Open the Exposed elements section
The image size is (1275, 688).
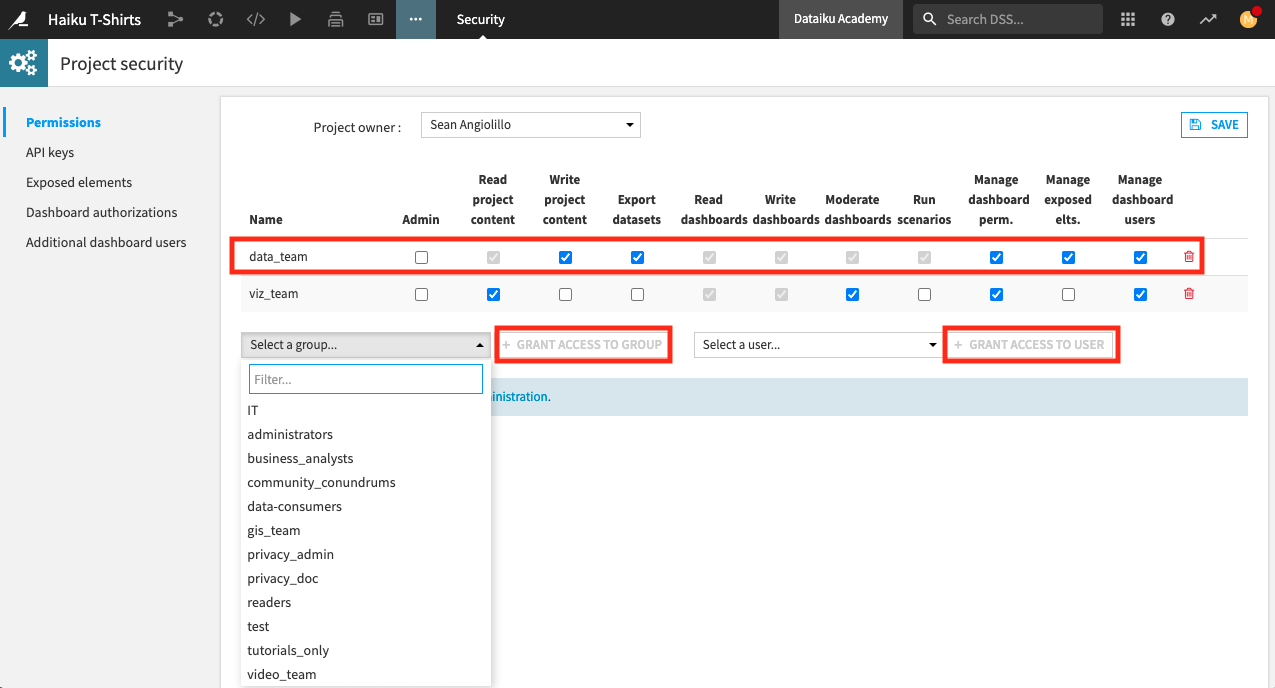[79, 182]
